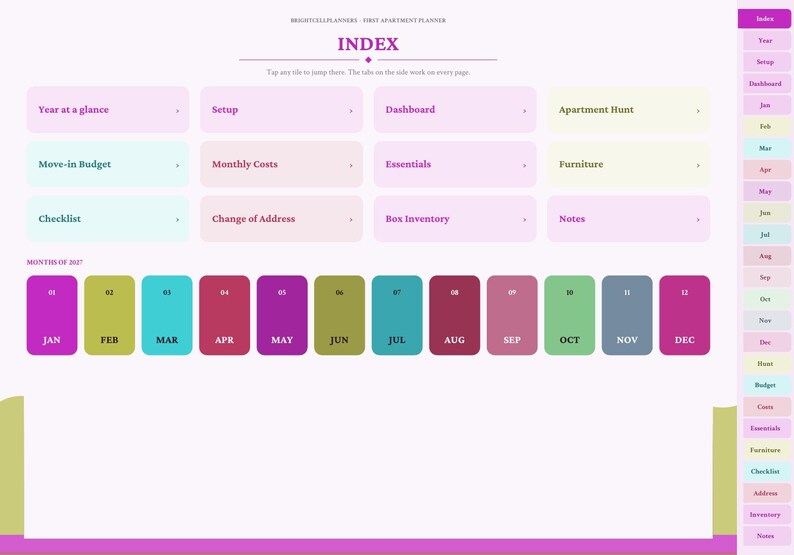This screenshot has height=555, width=794.
Task: Open the Aug side tab
Action: pos(767,256)
